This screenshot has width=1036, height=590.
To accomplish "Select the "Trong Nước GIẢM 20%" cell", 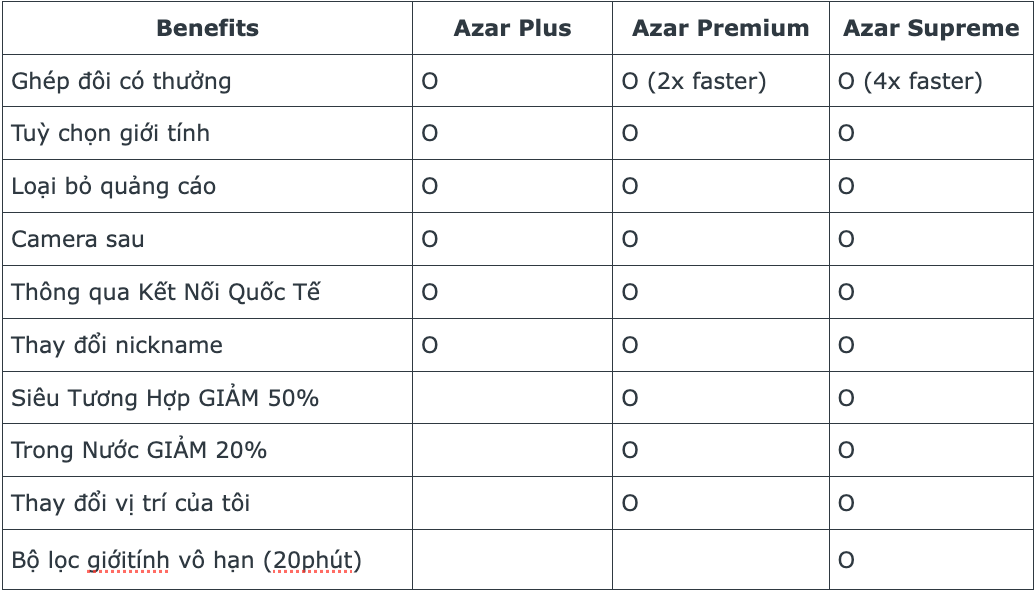I will click(139, 451).
